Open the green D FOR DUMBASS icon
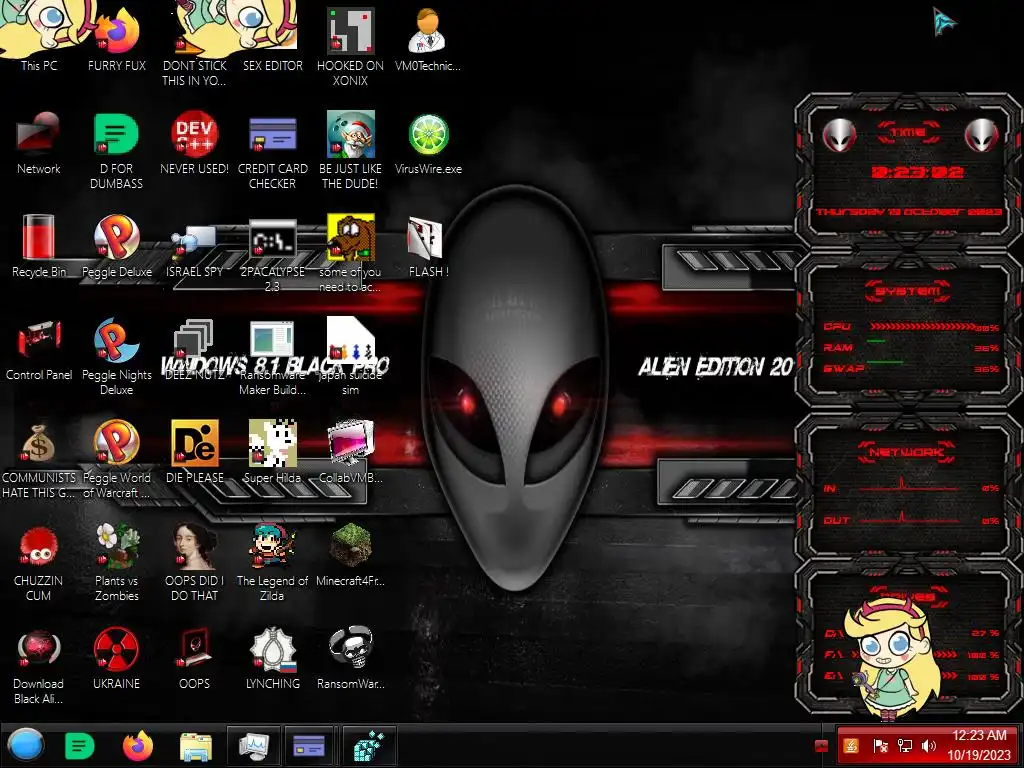The height and width of the screenshot is (768, 1024). click(116, 149)
